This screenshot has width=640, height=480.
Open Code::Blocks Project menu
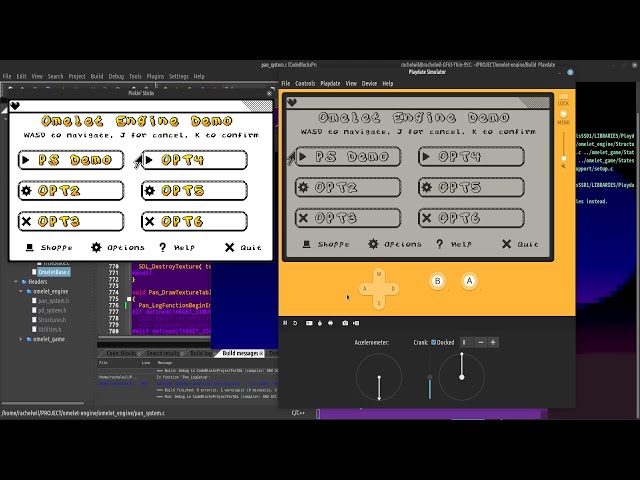tap(77, 76)
